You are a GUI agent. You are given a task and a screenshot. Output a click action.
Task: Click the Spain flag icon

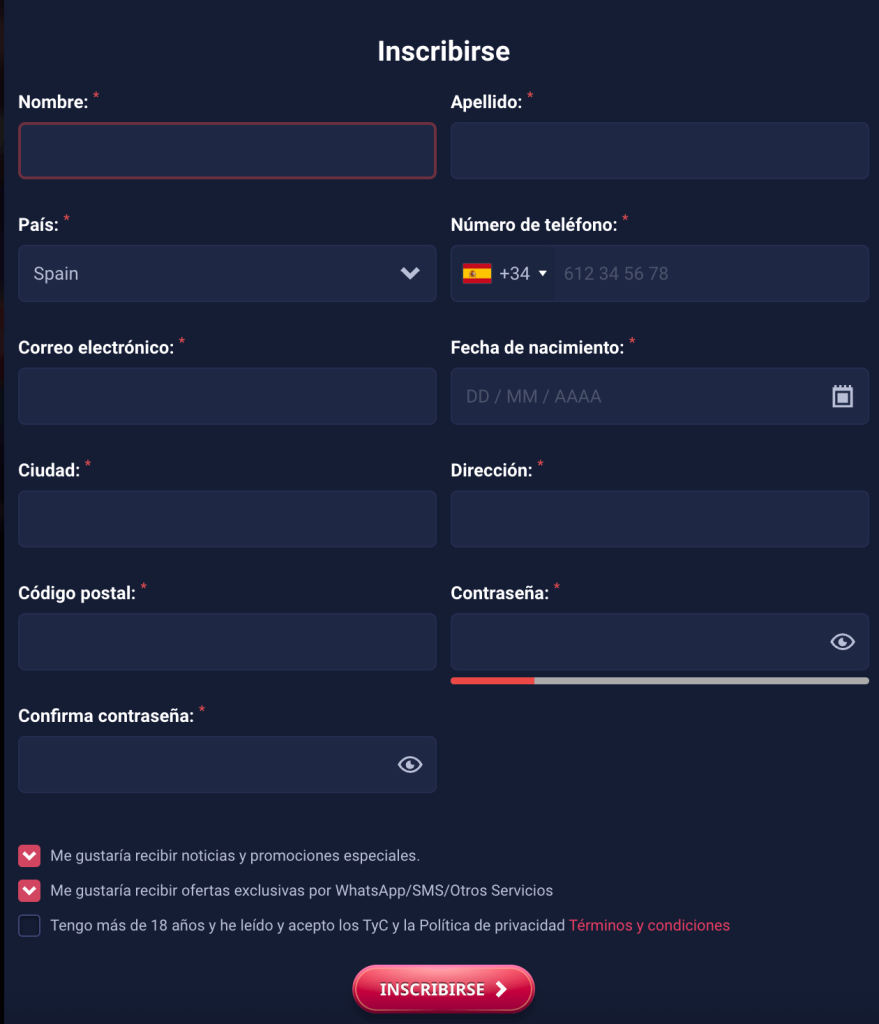point(477,274)
